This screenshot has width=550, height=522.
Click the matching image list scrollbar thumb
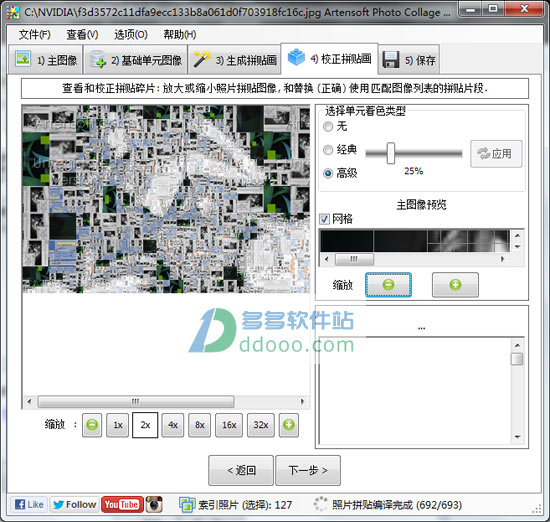click(517, 359)
